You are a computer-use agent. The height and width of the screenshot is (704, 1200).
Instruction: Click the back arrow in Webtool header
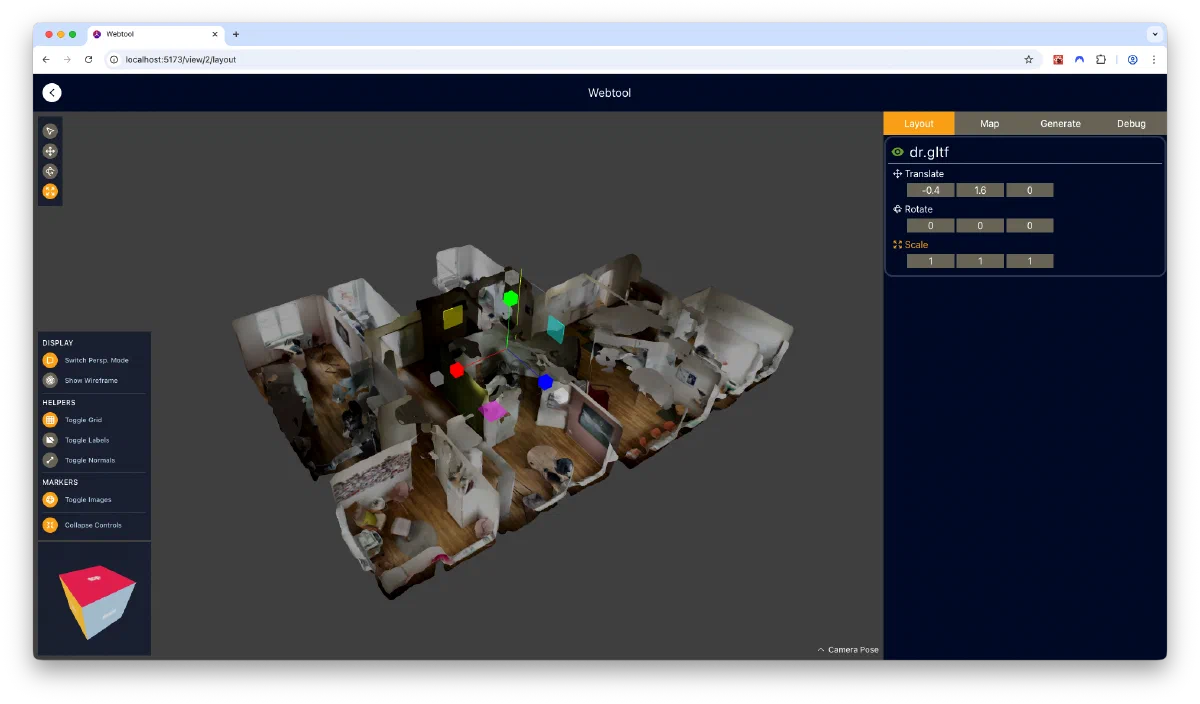pyautogui.click(x=52, y=93)
